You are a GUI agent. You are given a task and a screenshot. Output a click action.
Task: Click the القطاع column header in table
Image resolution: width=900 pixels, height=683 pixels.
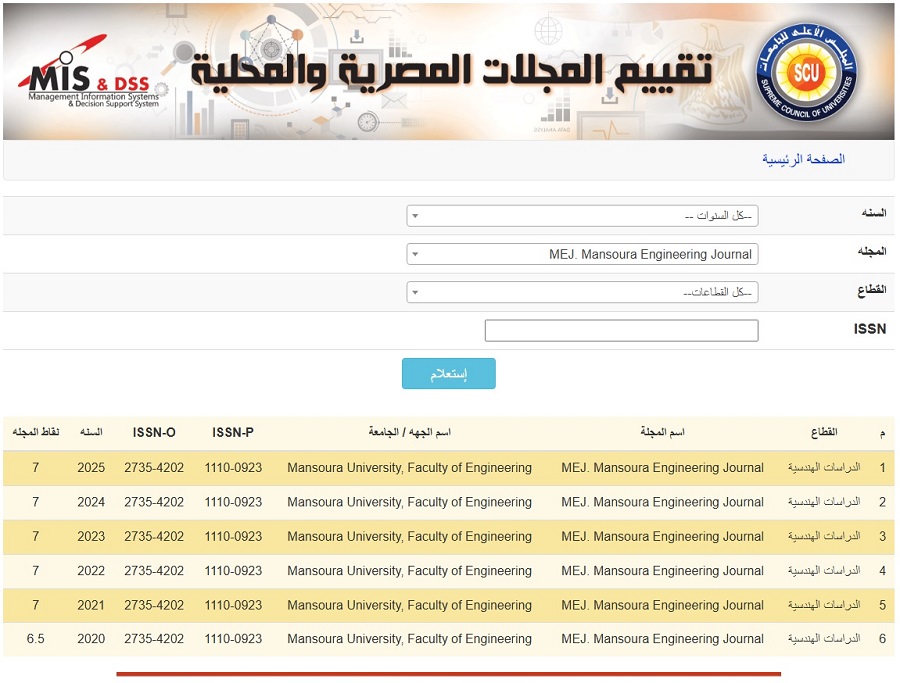(823, 433)
